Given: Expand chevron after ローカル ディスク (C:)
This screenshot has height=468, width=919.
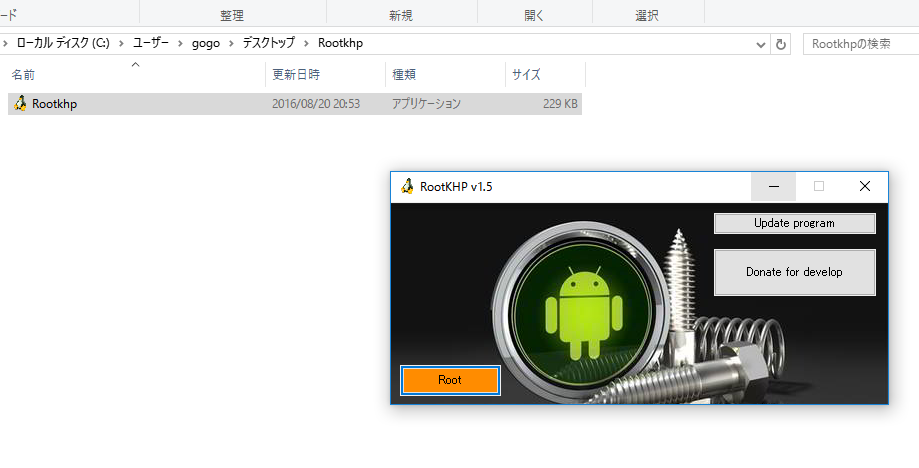Looking at the screenshot, I should [x=121, y=44].
